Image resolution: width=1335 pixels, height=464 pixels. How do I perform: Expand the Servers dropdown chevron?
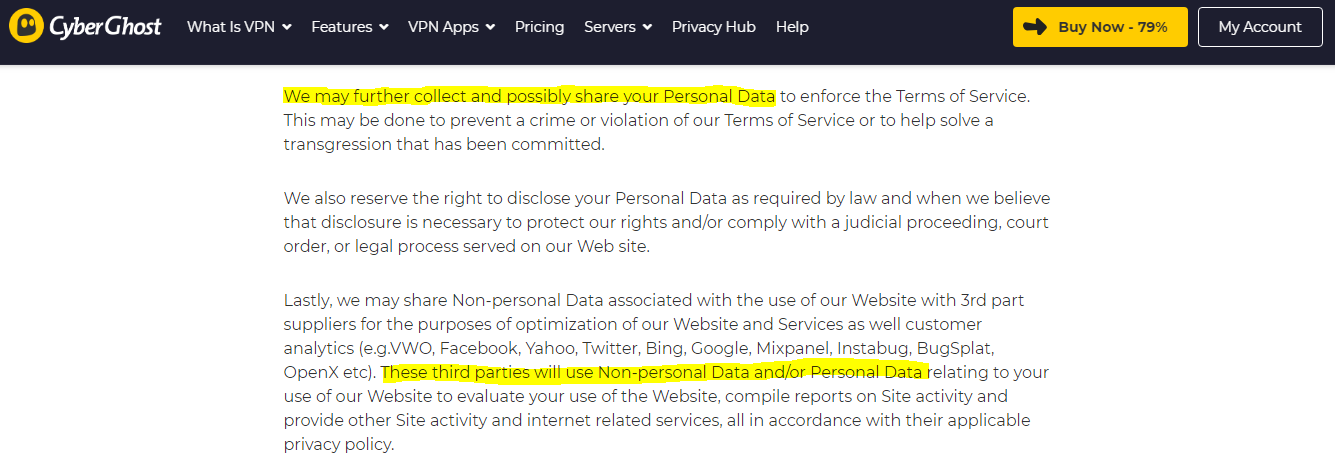(647, 27)
